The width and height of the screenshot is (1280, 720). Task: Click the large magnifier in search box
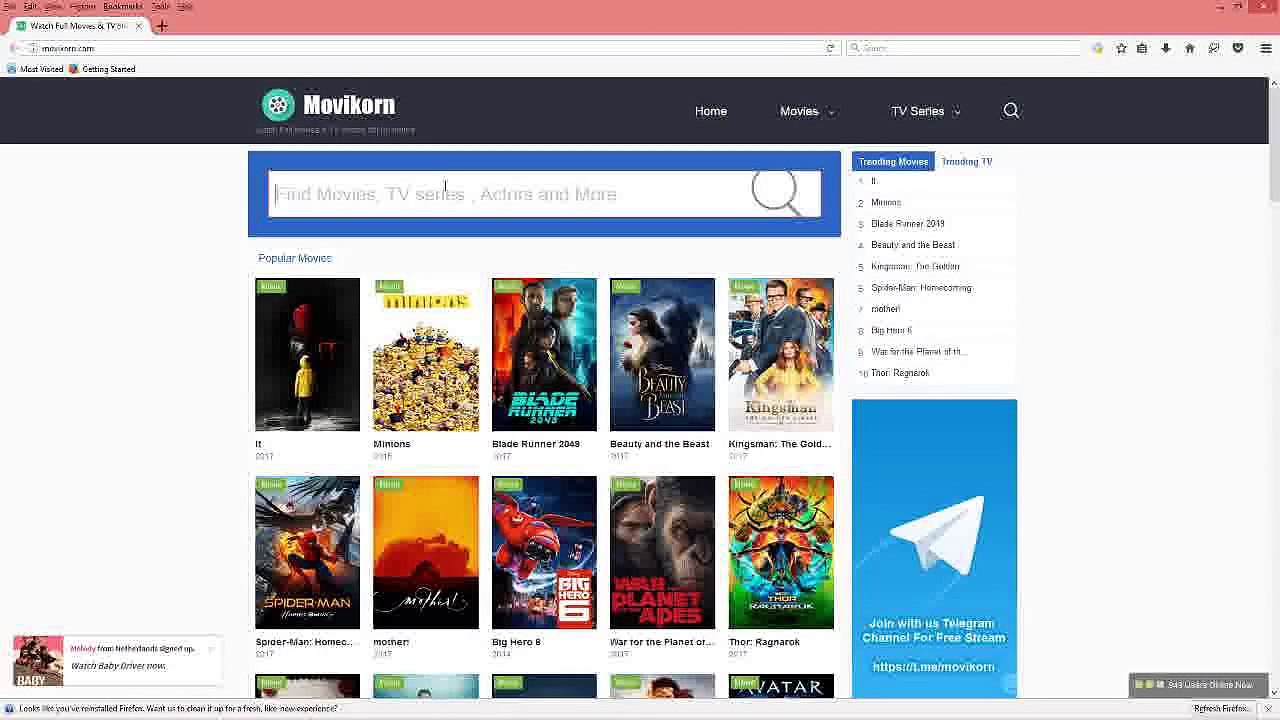click(777, 192)
